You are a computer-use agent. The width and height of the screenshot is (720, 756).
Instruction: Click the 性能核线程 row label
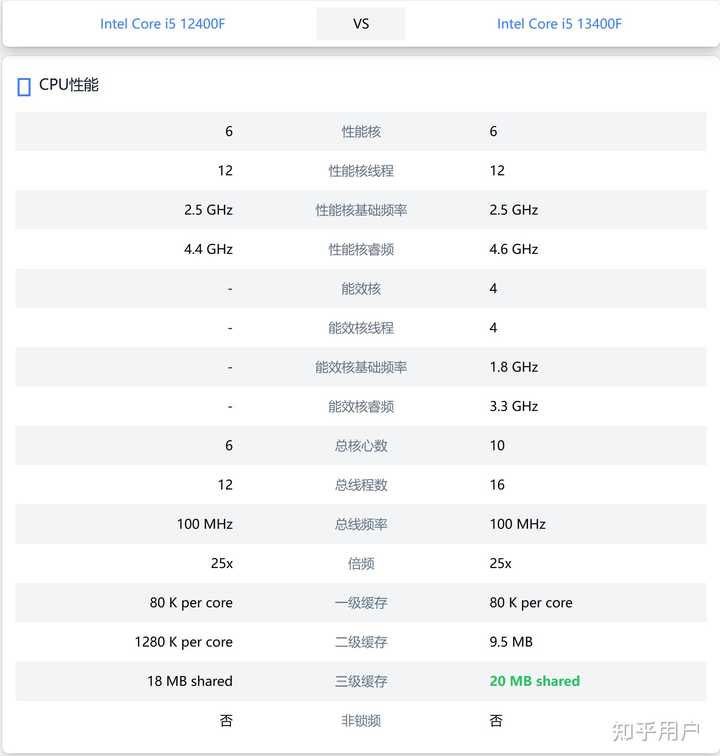[x=361, y=171]
